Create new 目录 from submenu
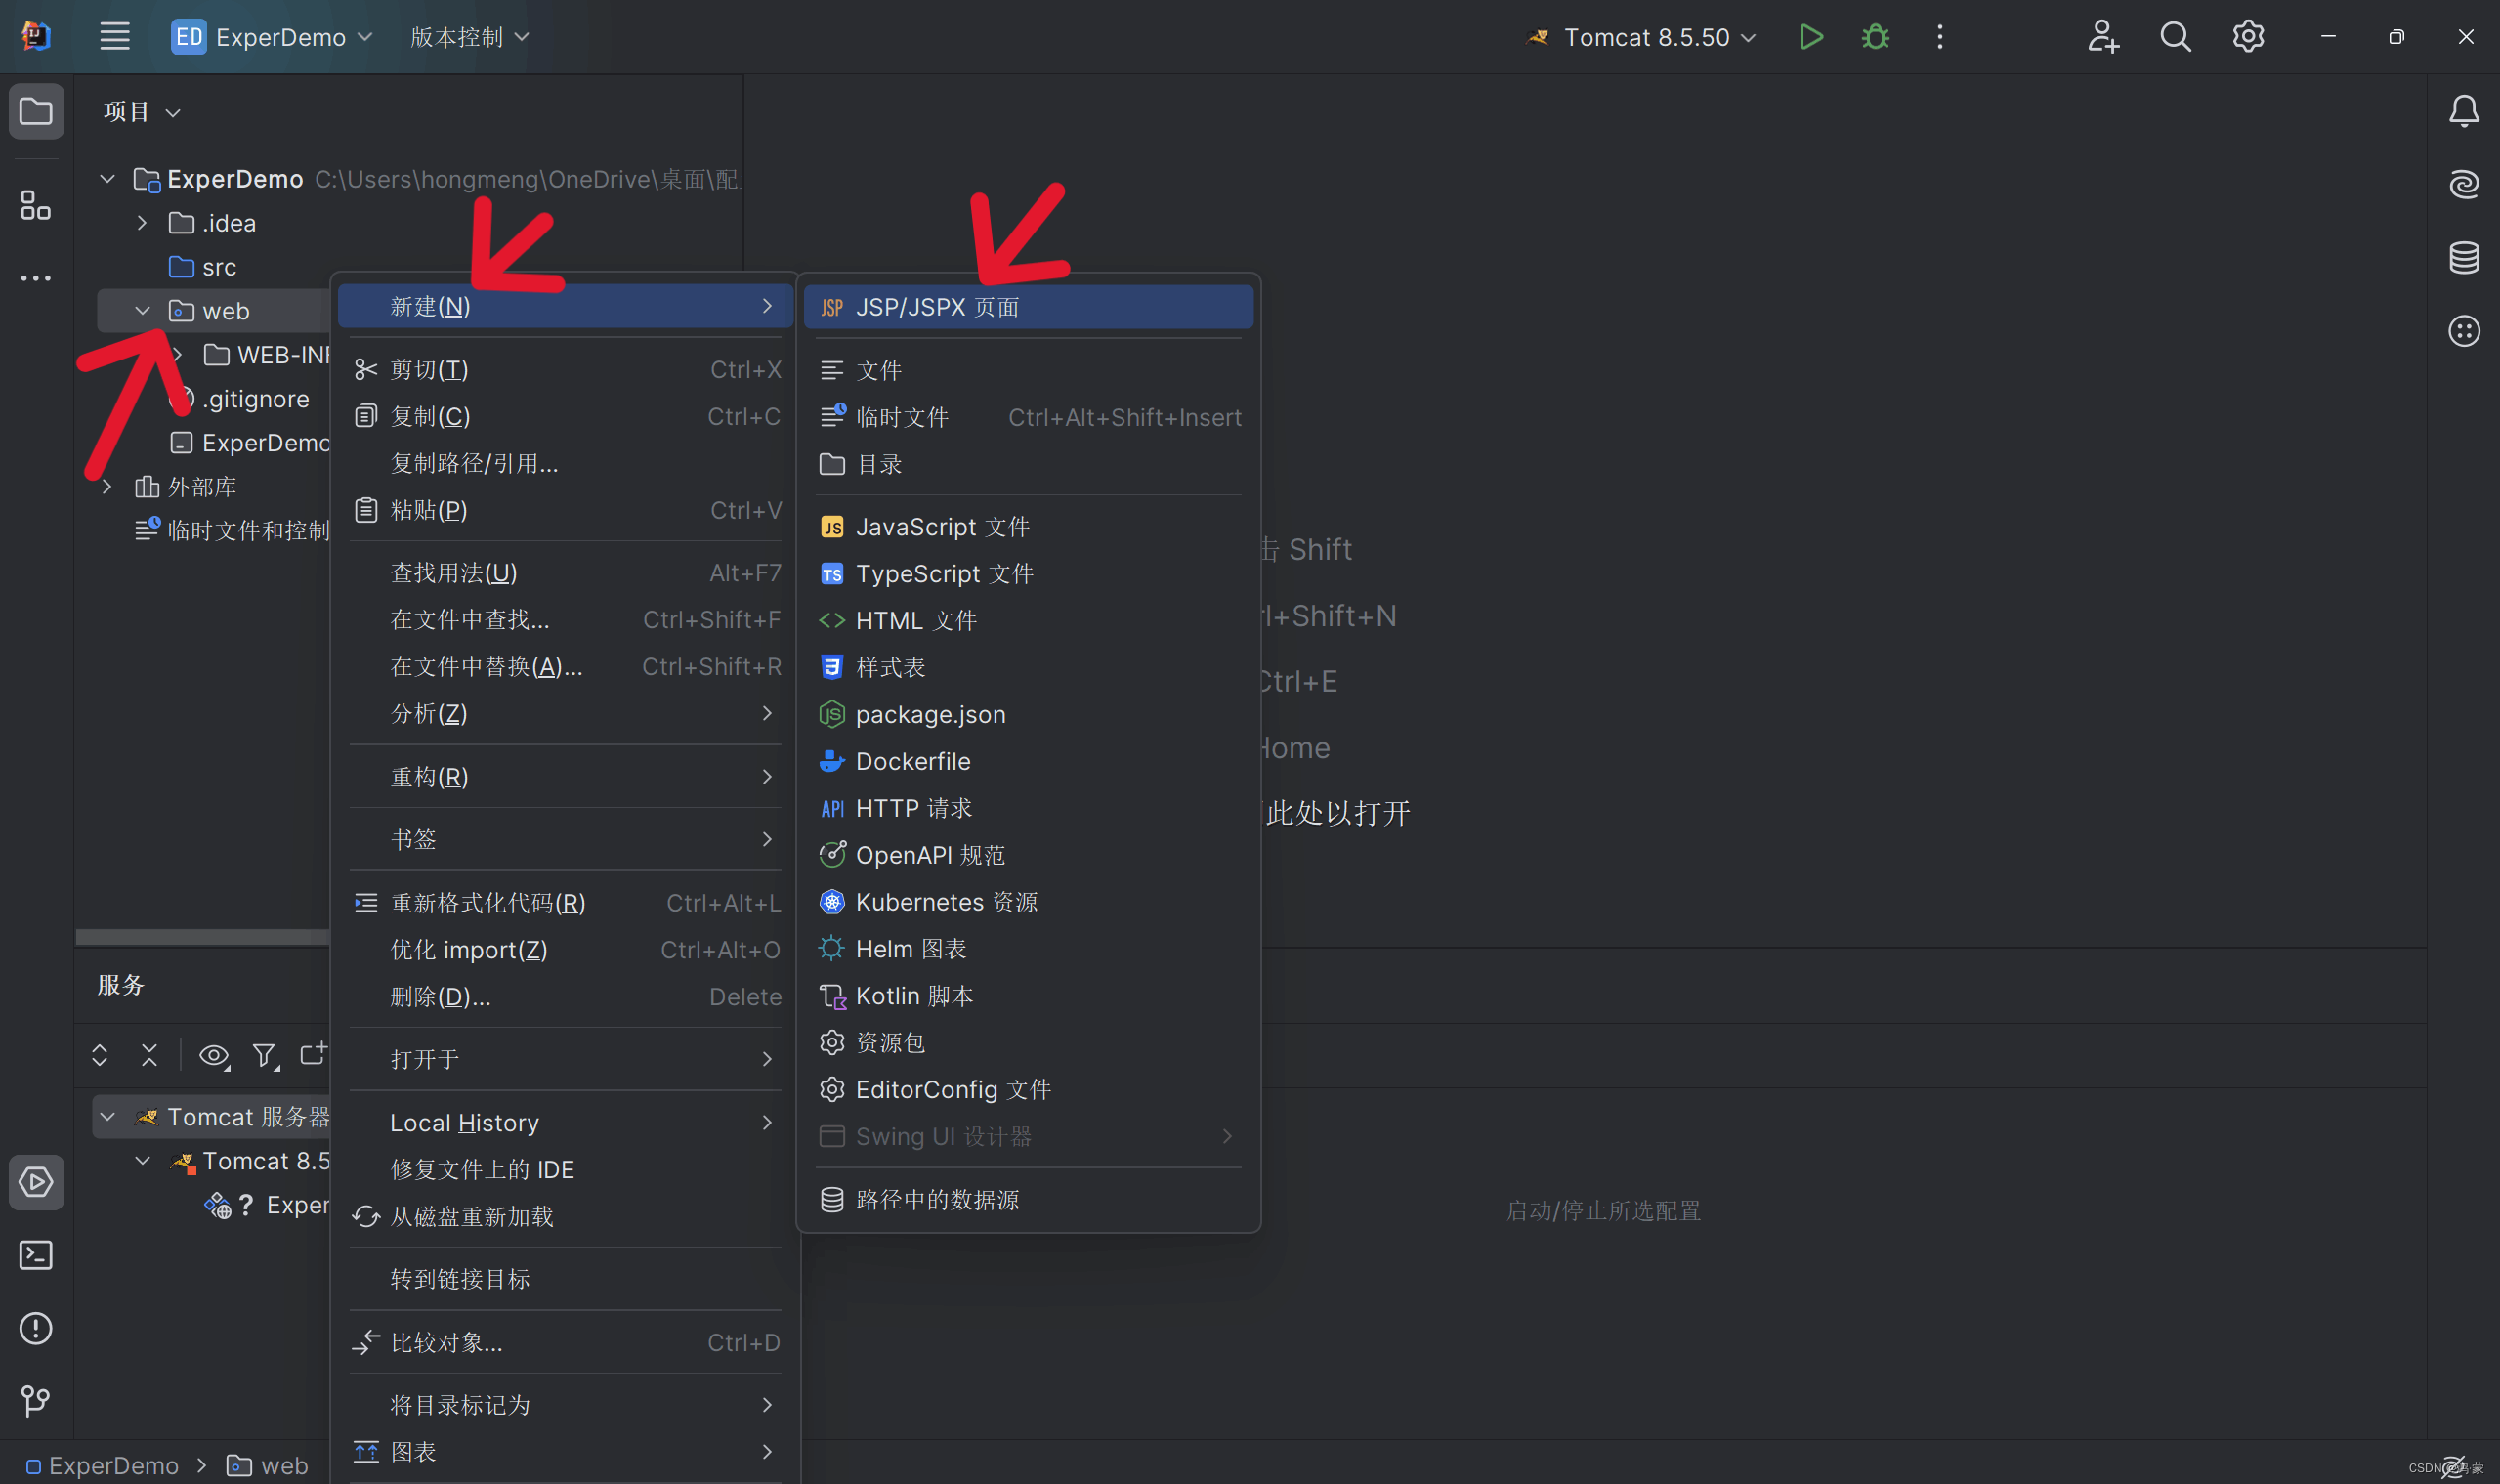 pos(1028,464)
